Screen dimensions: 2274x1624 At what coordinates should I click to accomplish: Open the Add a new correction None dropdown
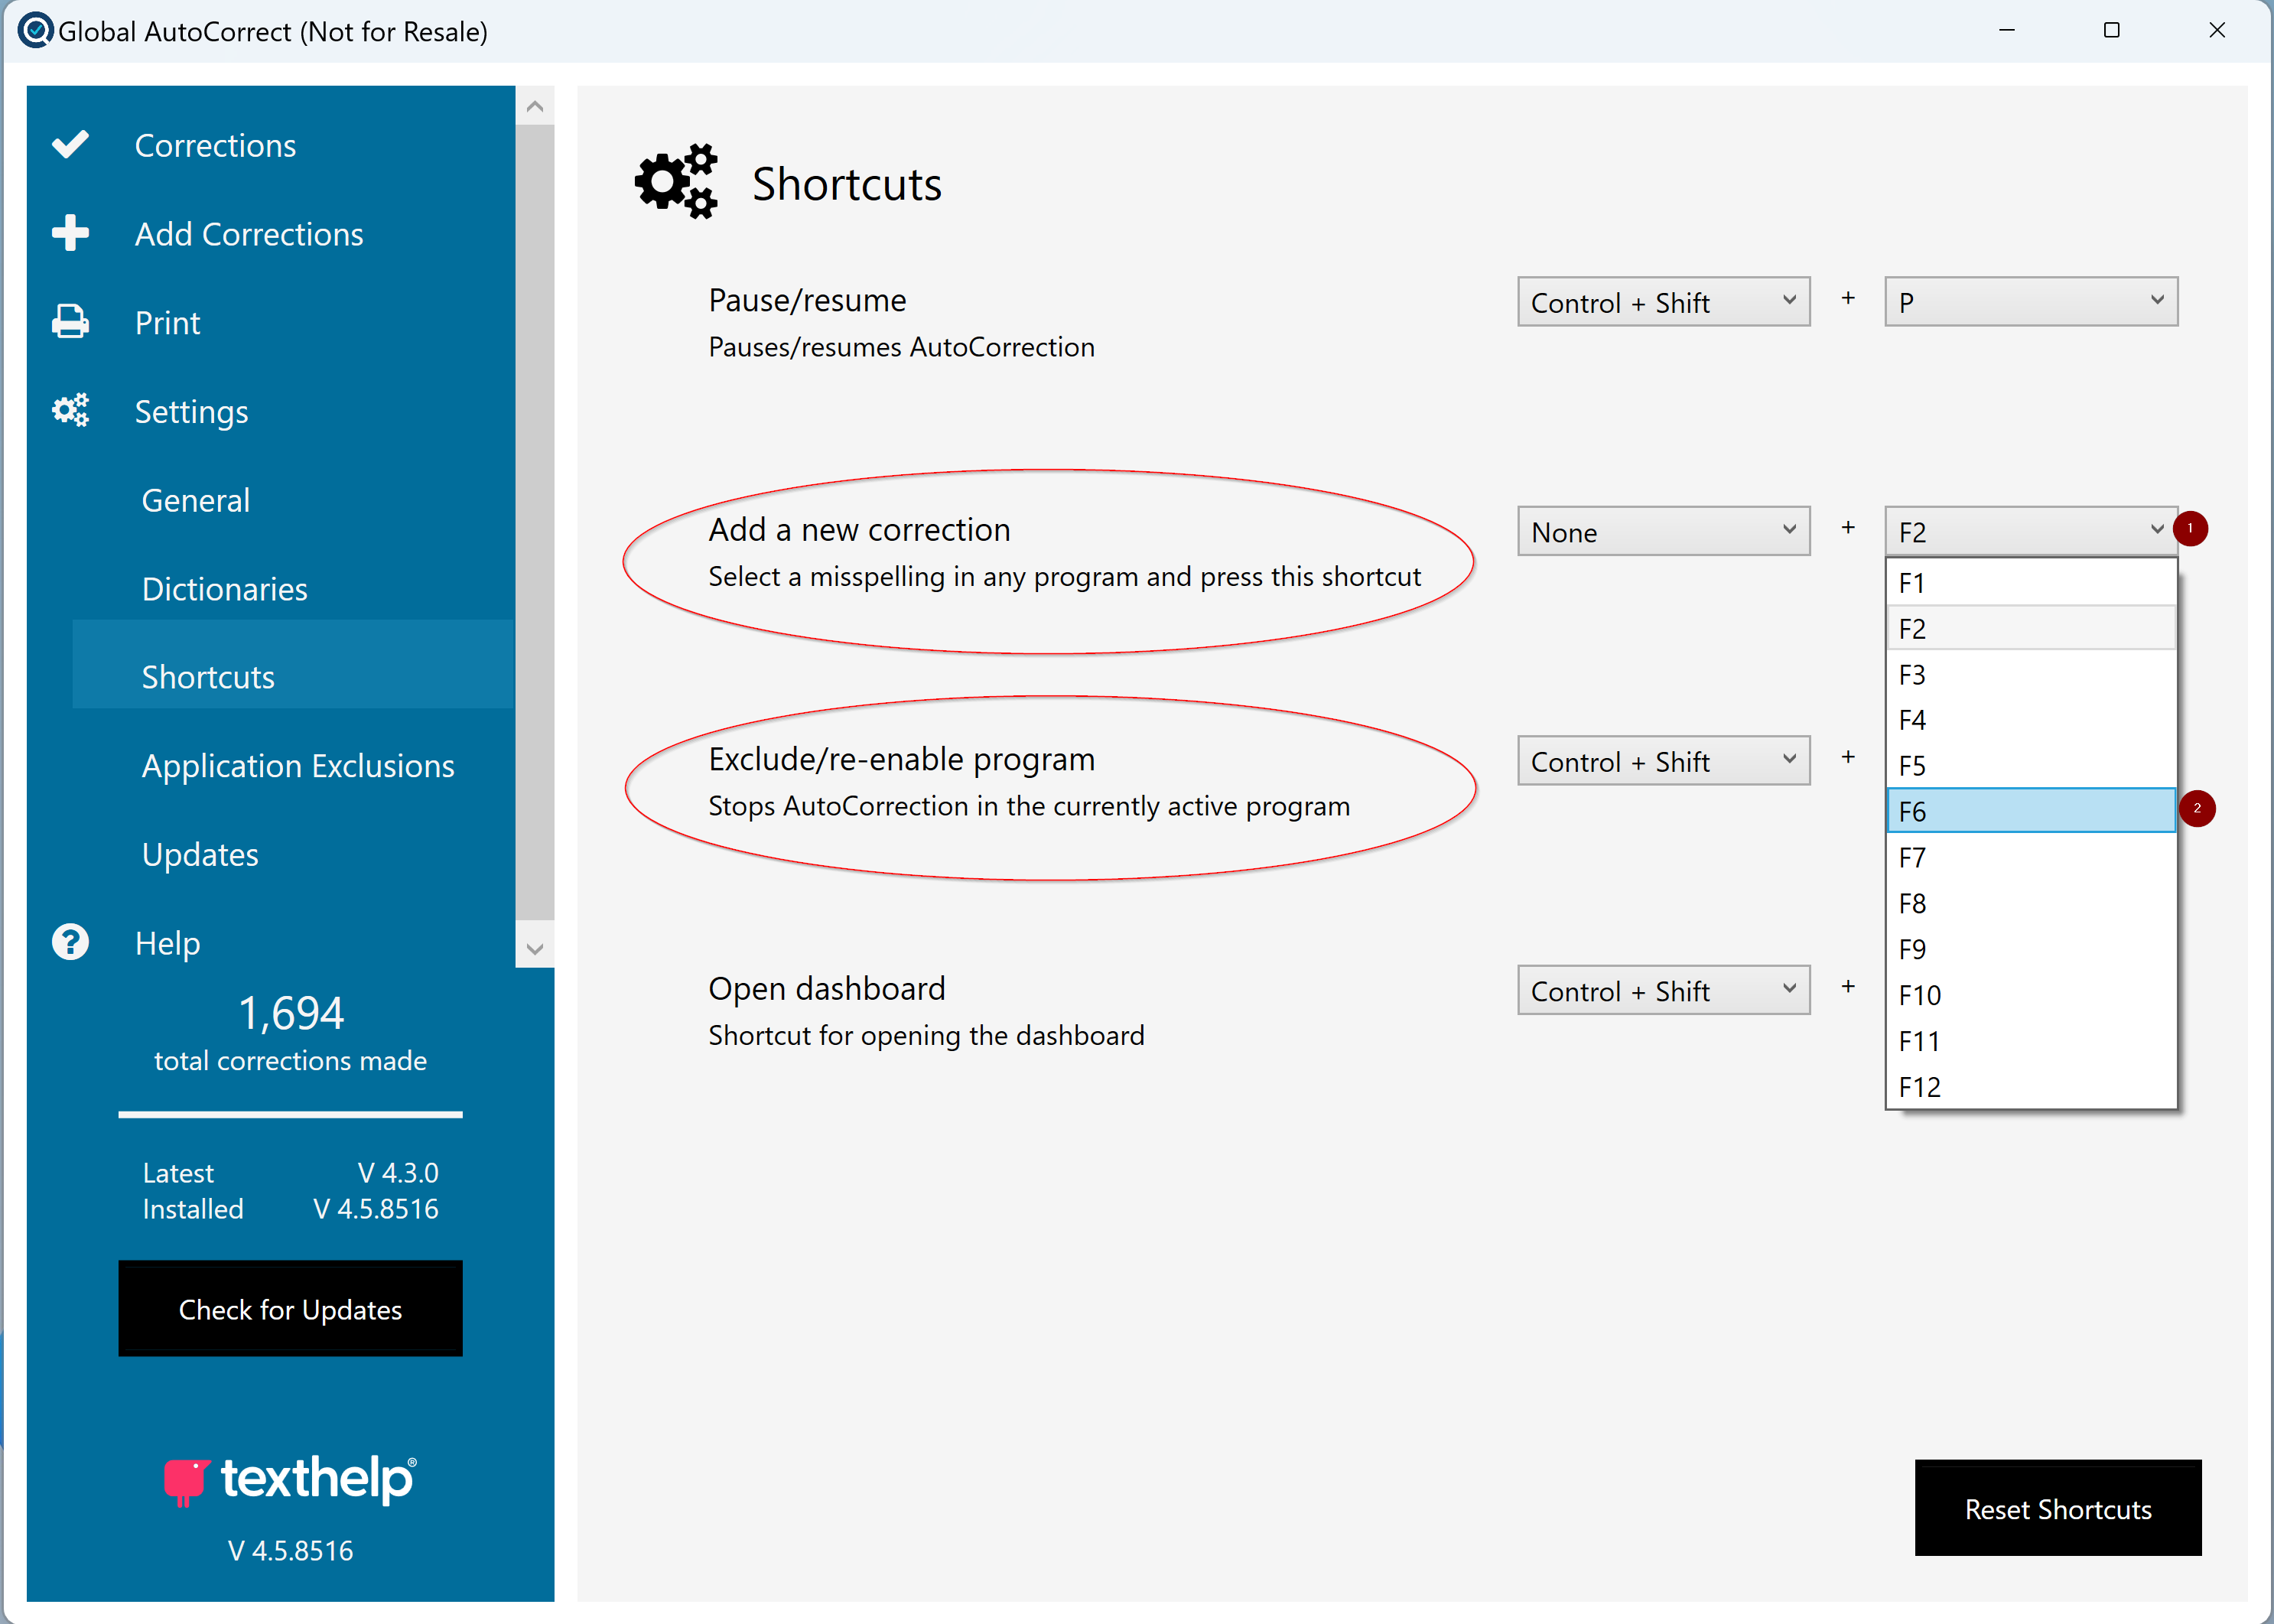tap(1663, 532)
